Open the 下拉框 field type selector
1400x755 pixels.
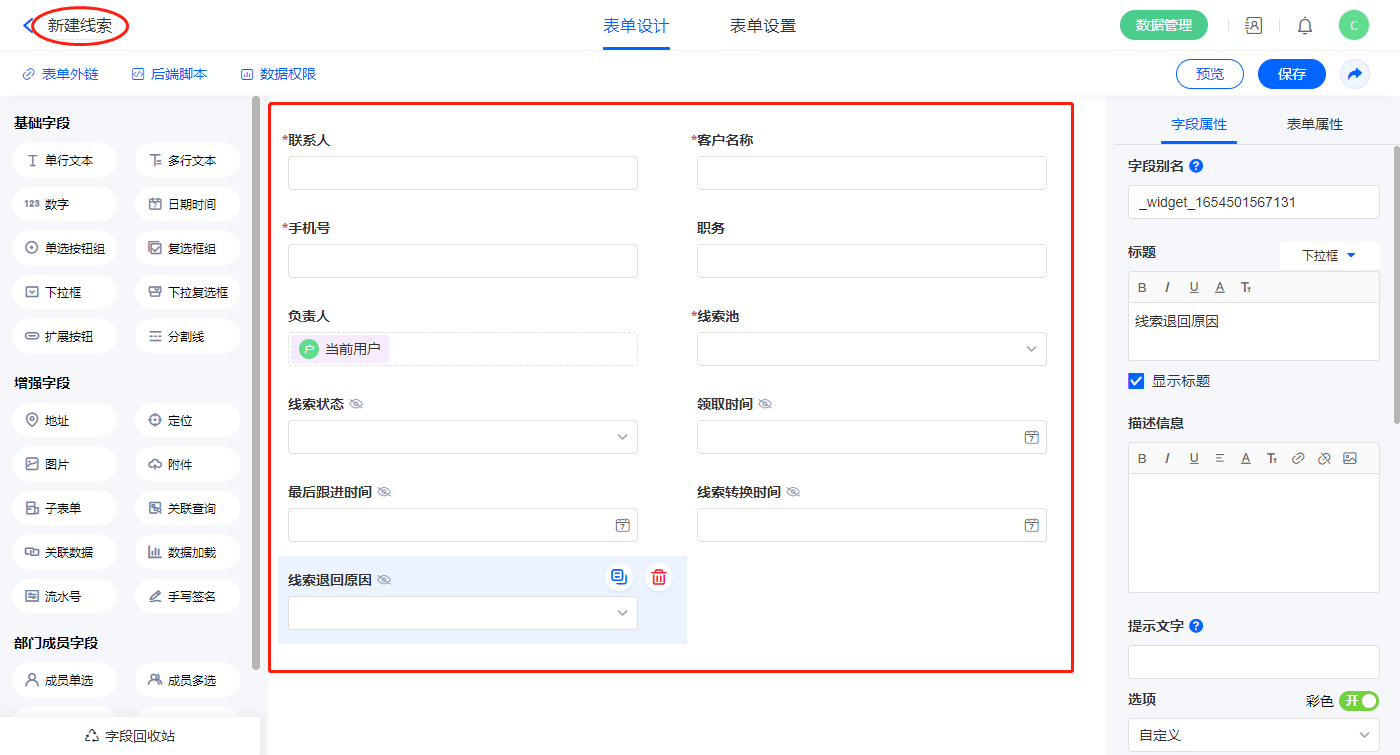click(1328, 255)
